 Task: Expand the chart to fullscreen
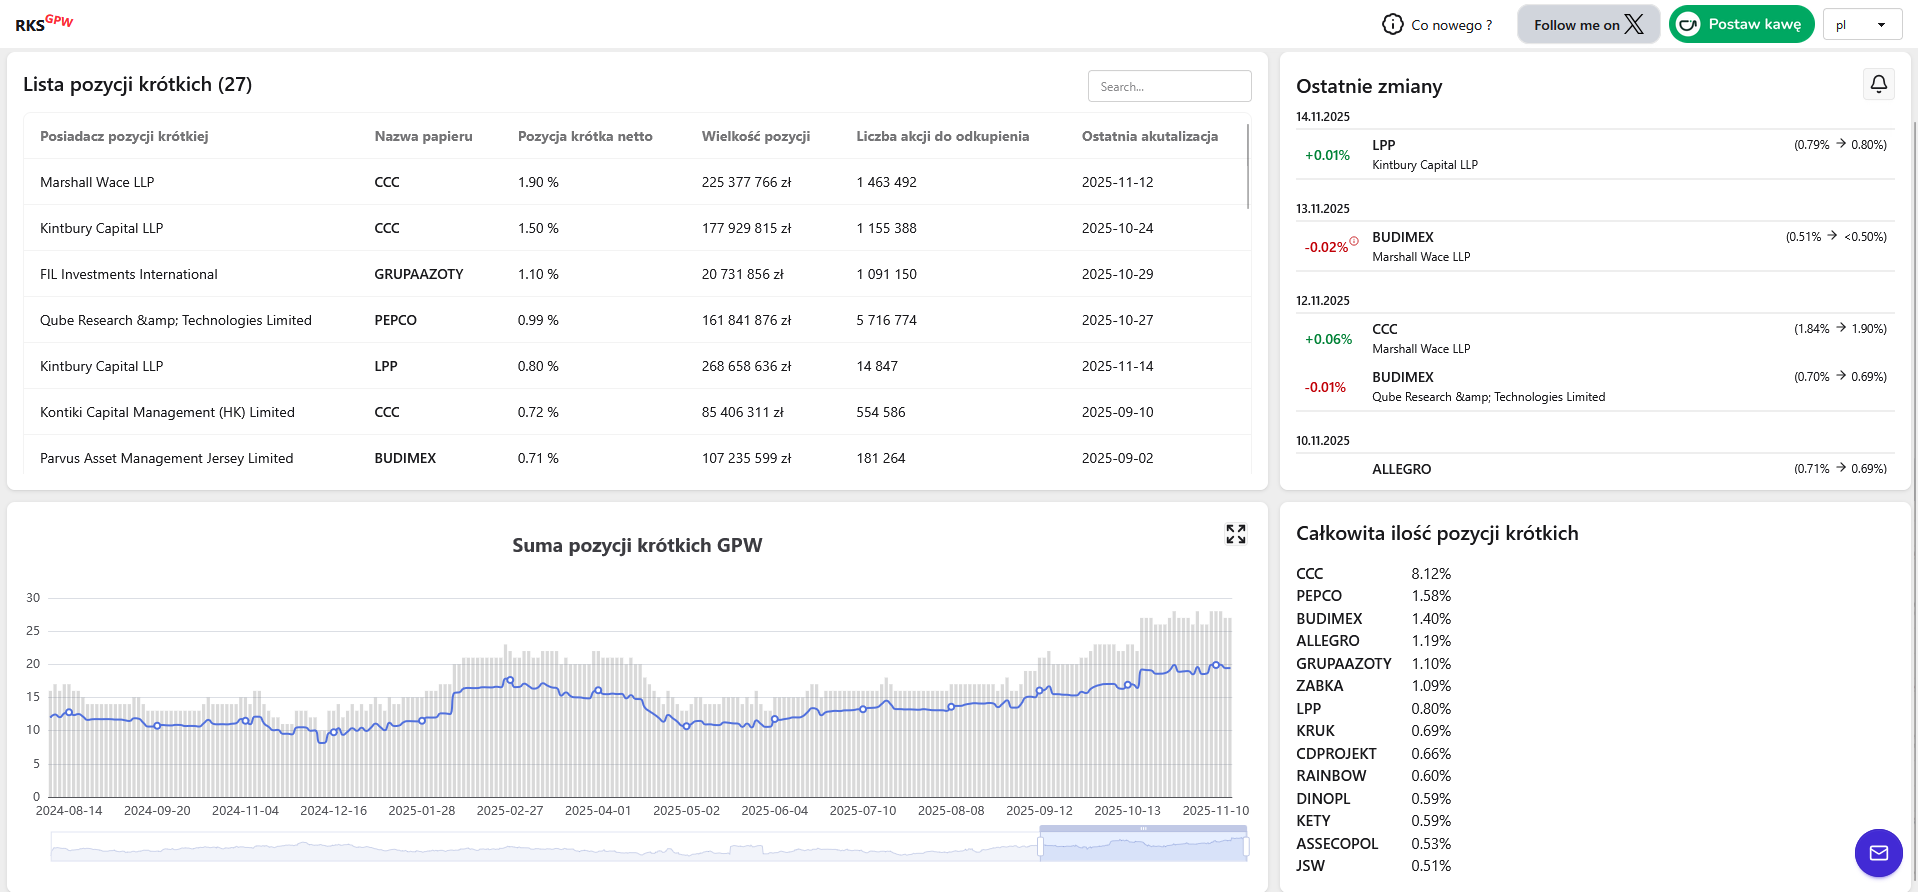pyautogui.click(x=1236, y=534)
